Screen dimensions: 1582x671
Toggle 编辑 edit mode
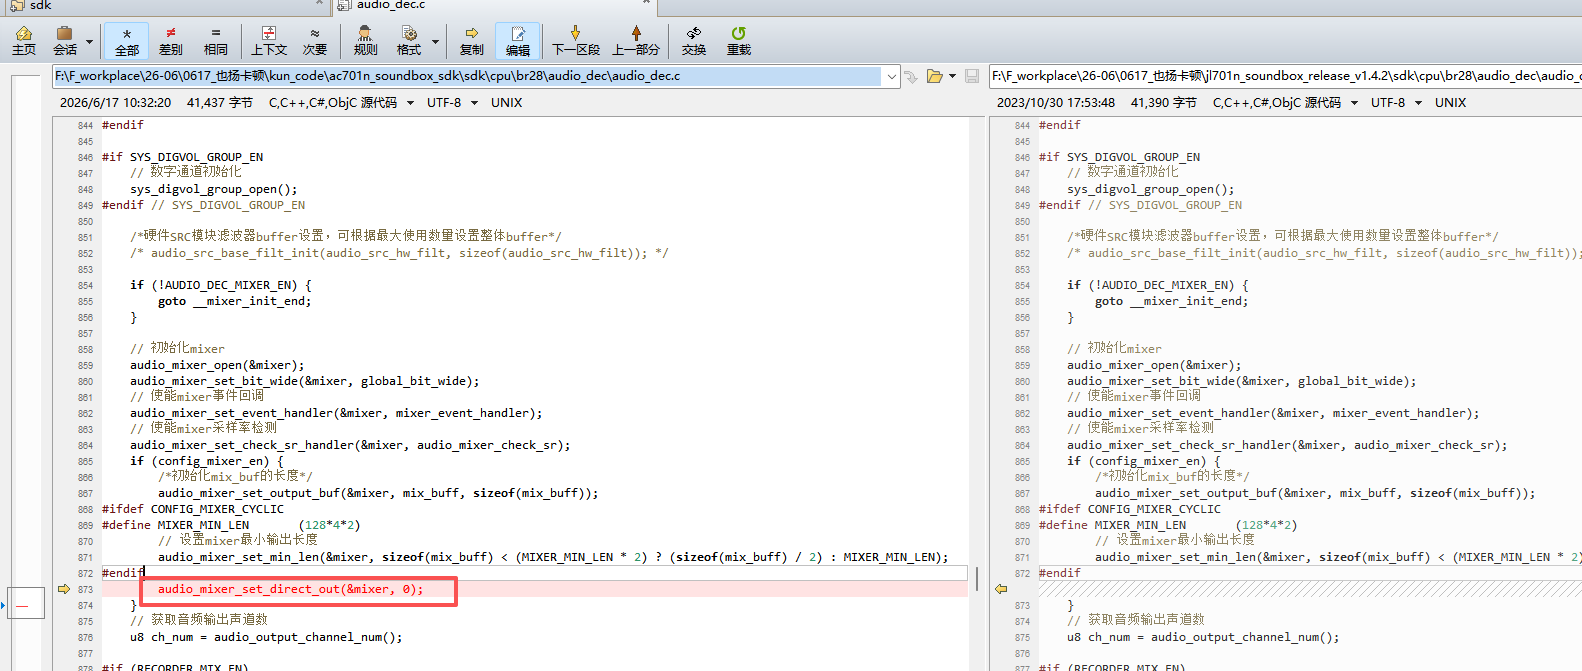coord(518,41)
